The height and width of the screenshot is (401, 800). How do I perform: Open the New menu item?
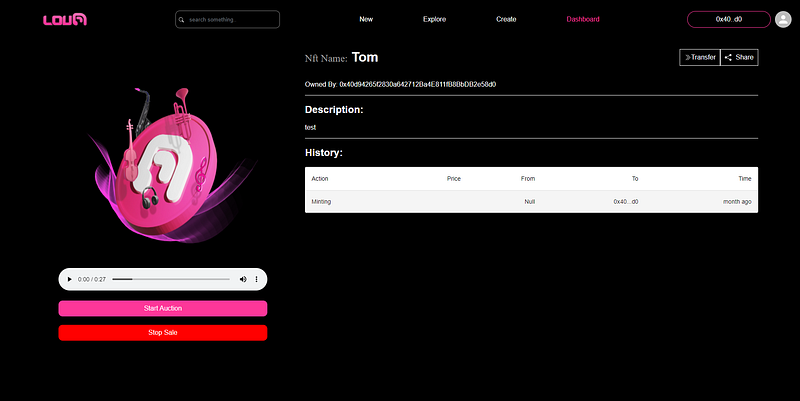pos(366,19)
